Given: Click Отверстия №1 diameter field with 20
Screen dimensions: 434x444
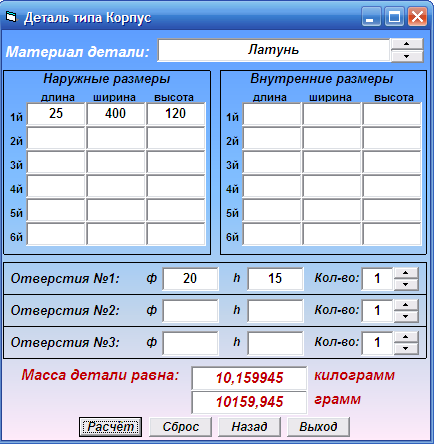Looking at the screenshot, I should coord(190,278).
